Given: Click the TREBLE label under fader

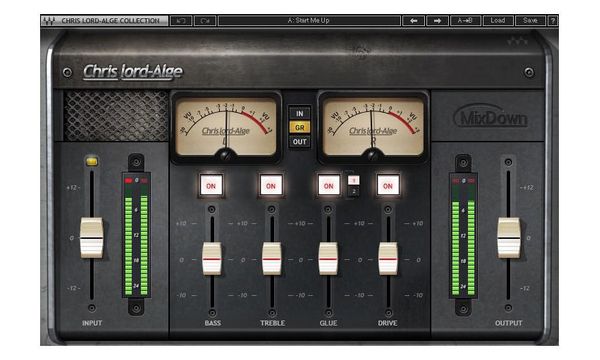Looking at the screenshot, I should pyautogui.click(x=272, y=323).
